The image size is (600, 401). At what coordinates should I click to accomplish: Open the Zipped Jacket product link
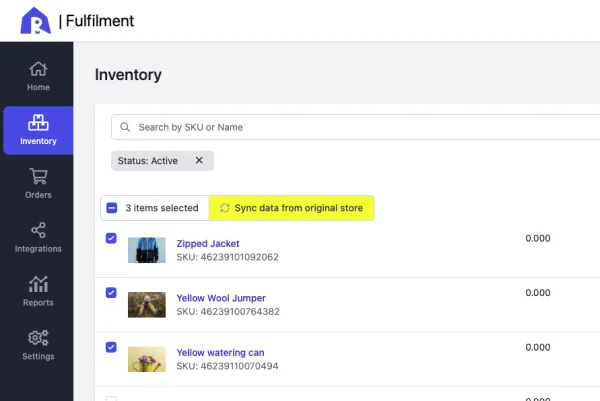pos(208,244)
